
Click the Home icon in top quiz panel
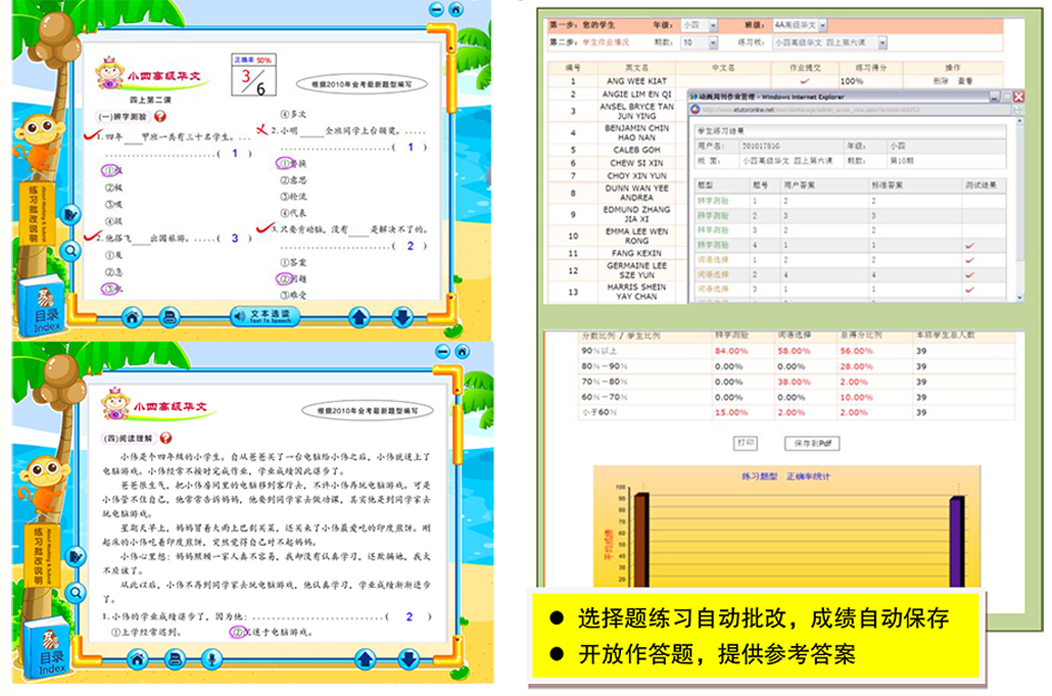[131, 317]
